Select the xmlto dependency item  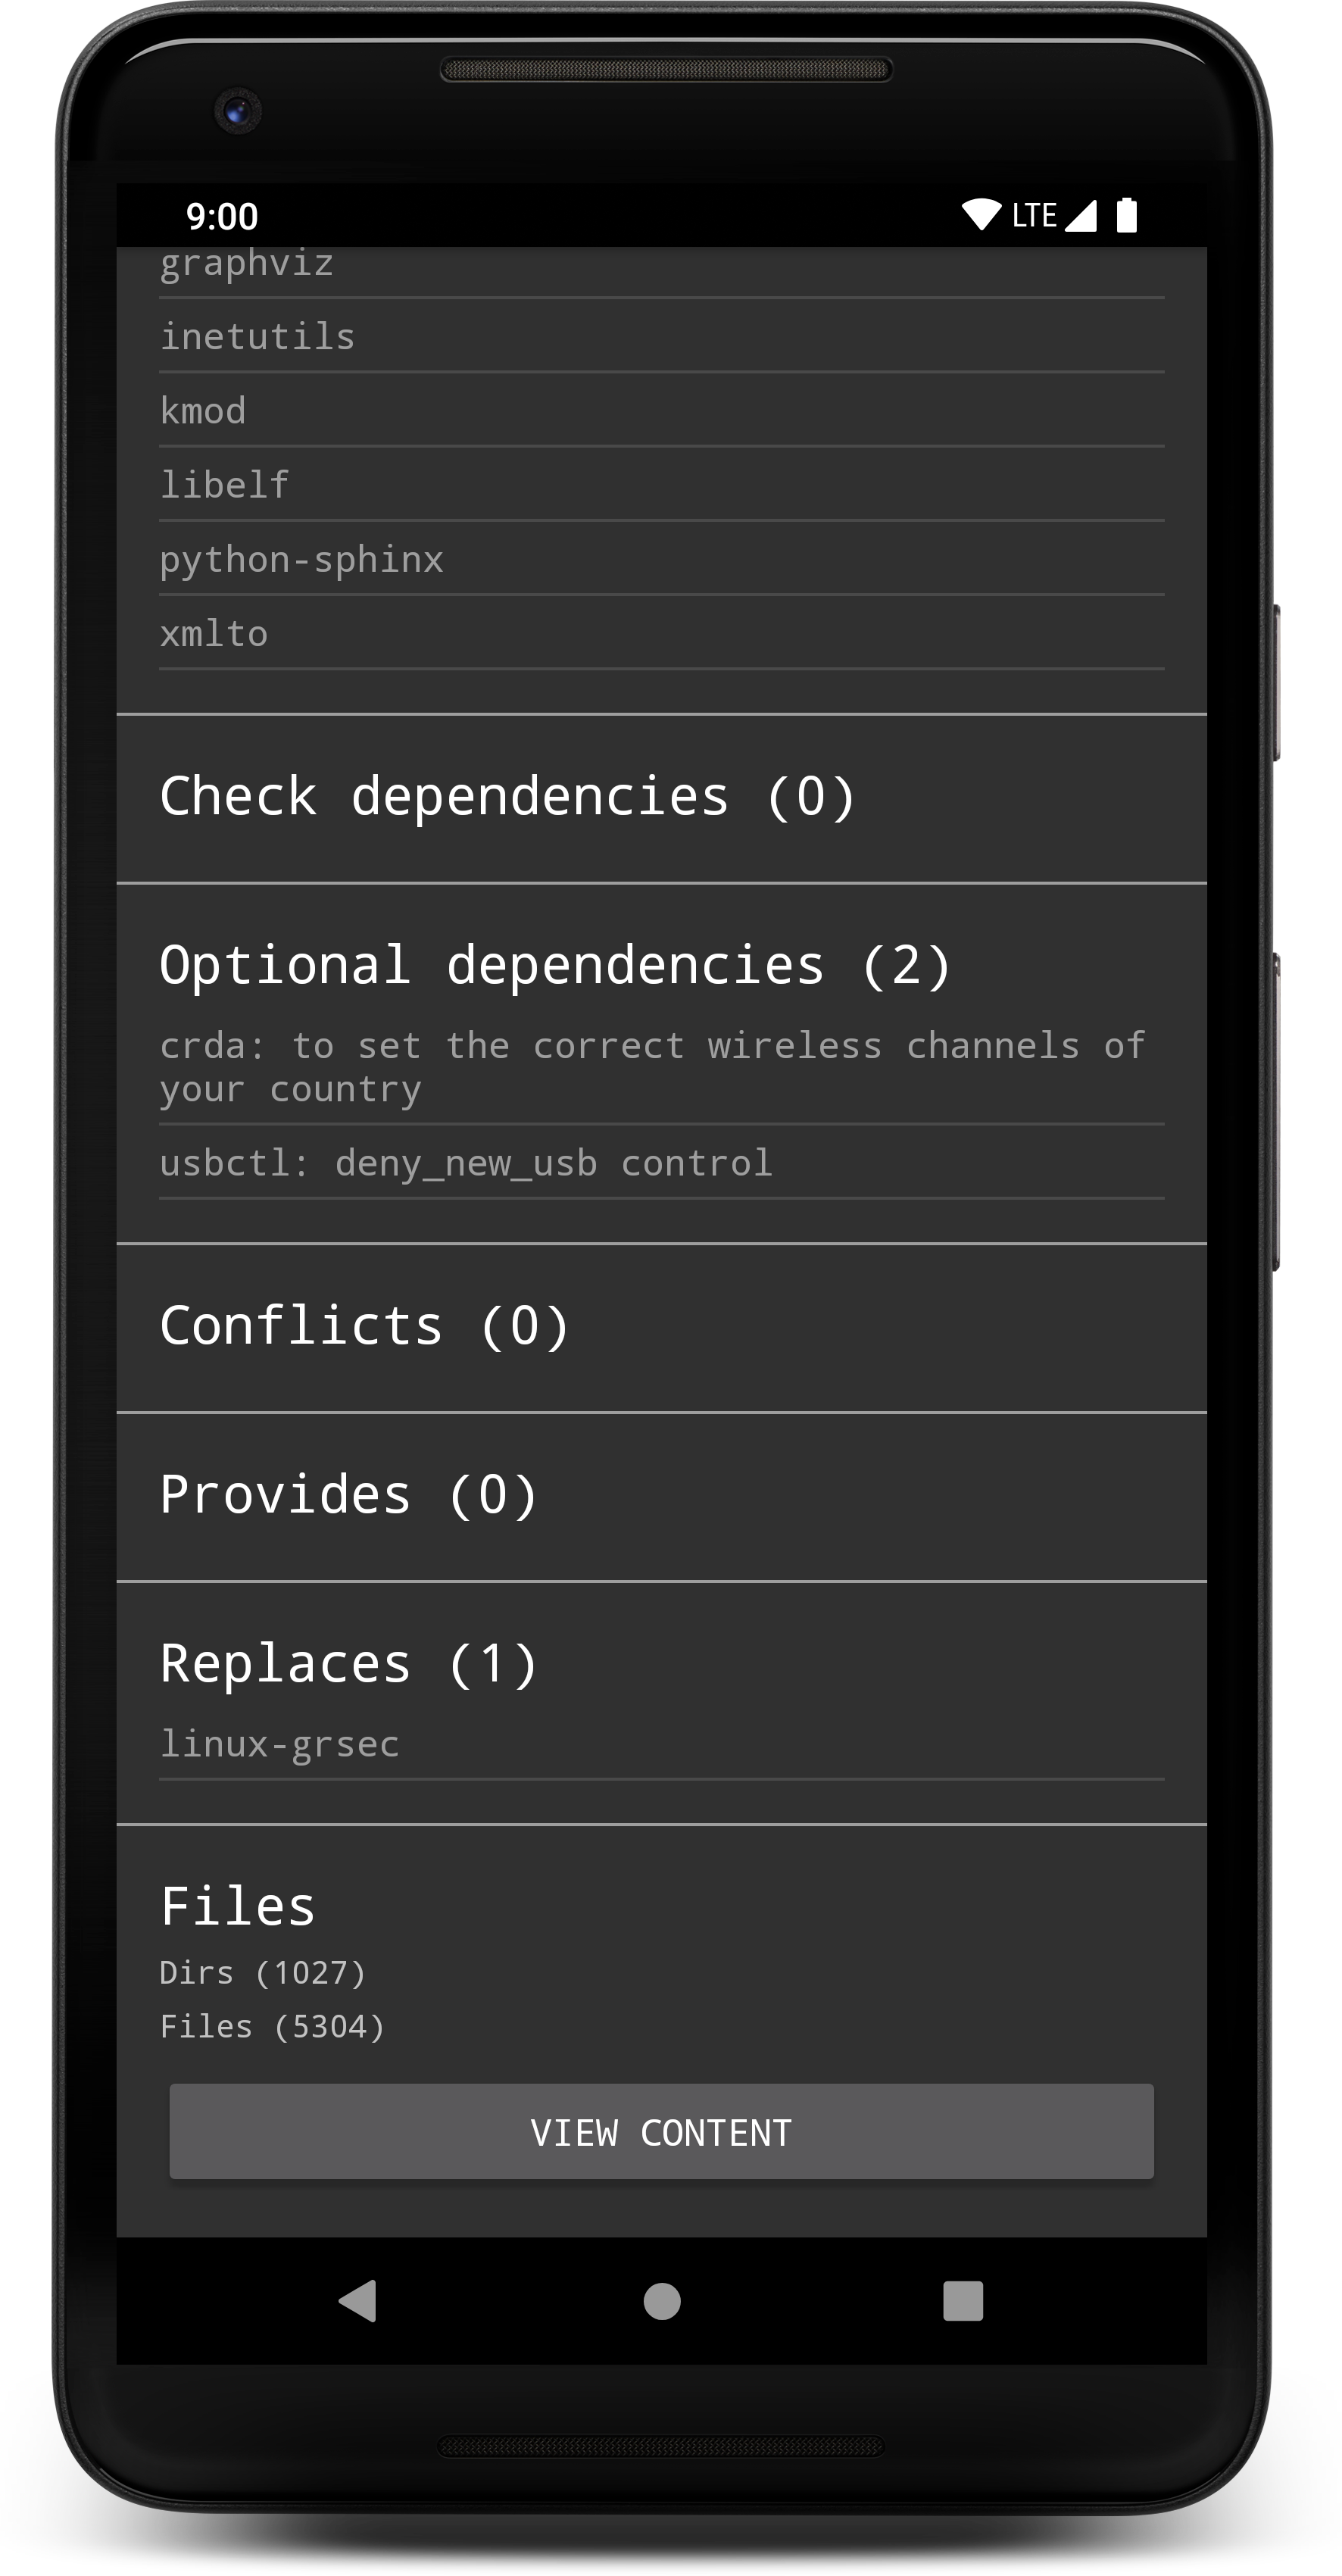(214, 634)
